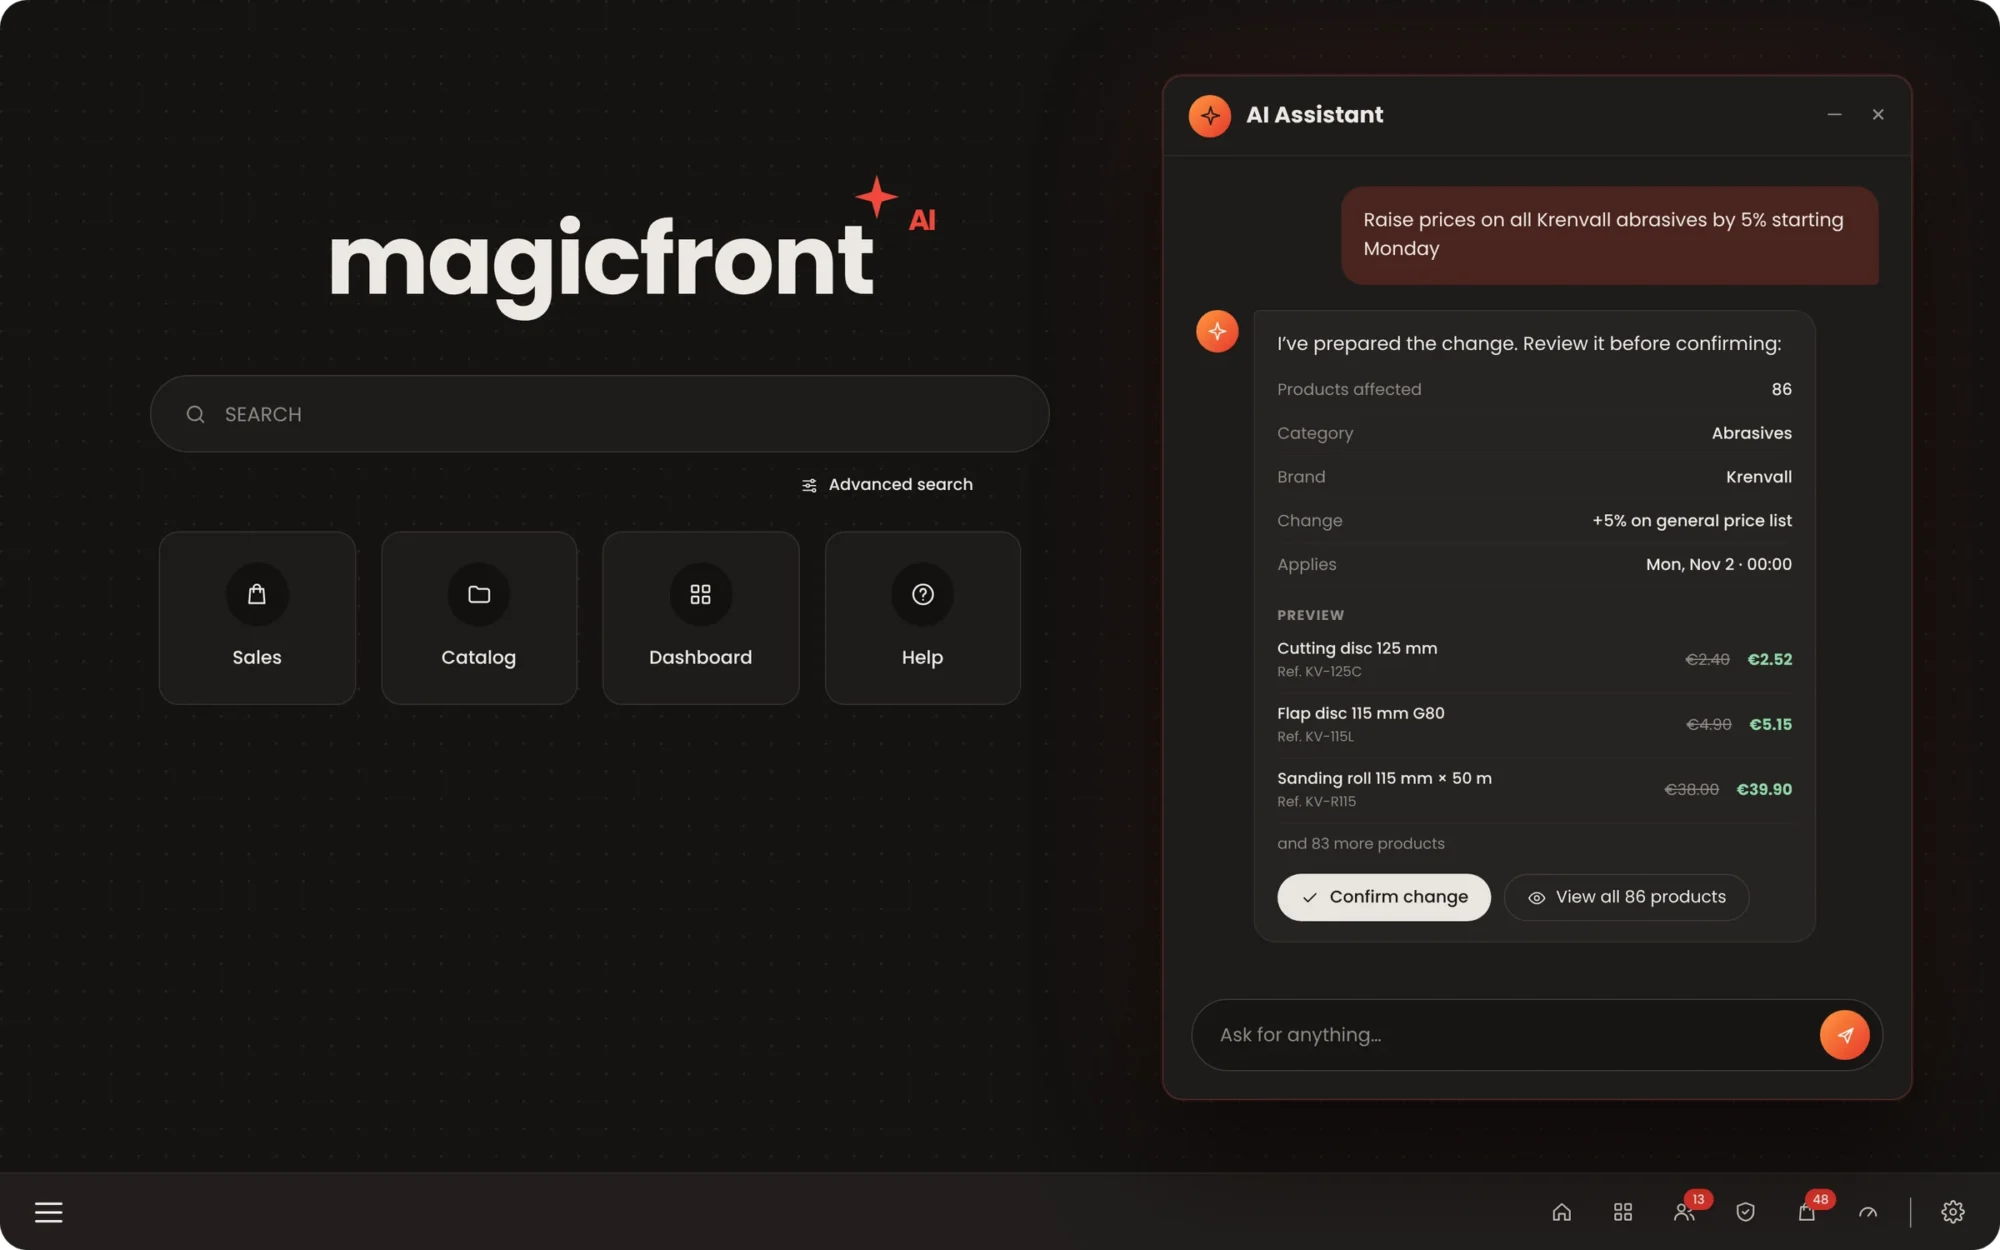The width and height of the screenshot is (2000, 1250).
Task: Open the grid apps icon in bottom bar
Action: (x=1623, y=1212)
